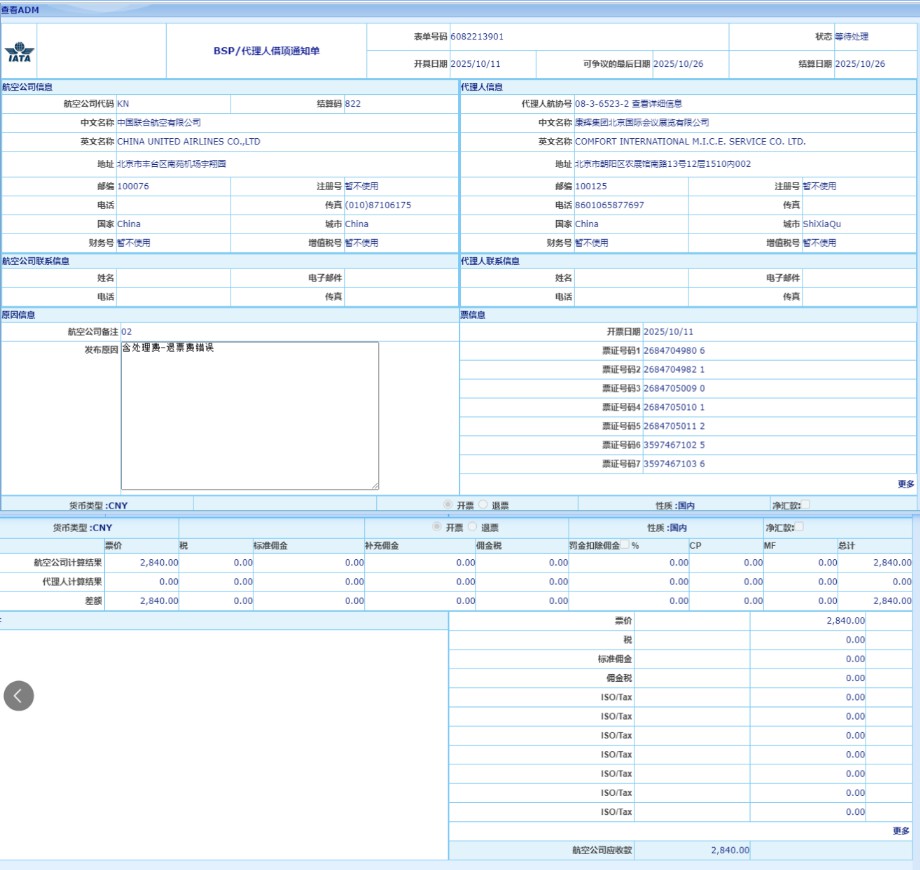Click the form number 6082213901
Viewport: 920px width, 870px height.
(x=477, y=37)
